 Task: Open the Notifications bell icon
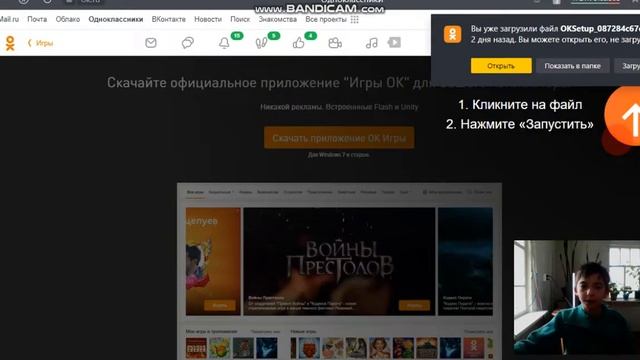[224, 43]
